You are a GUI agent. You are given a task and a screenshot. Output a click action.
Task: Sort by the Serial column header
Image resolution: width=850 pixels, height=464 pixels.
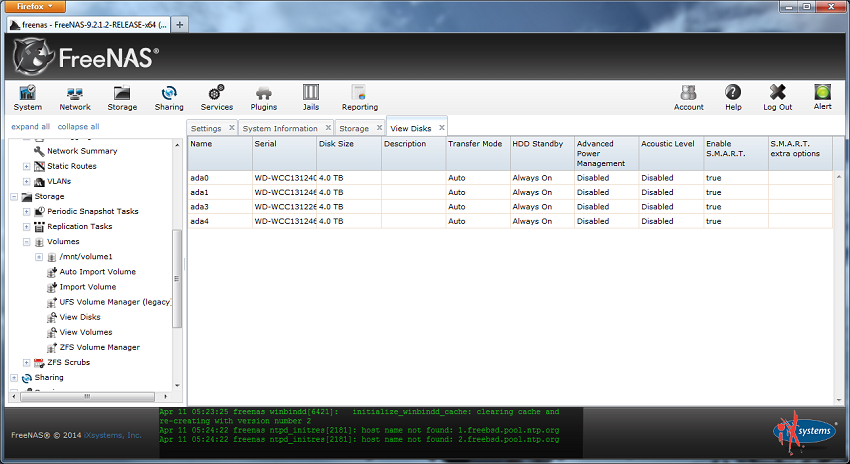[x=284, y=153]
